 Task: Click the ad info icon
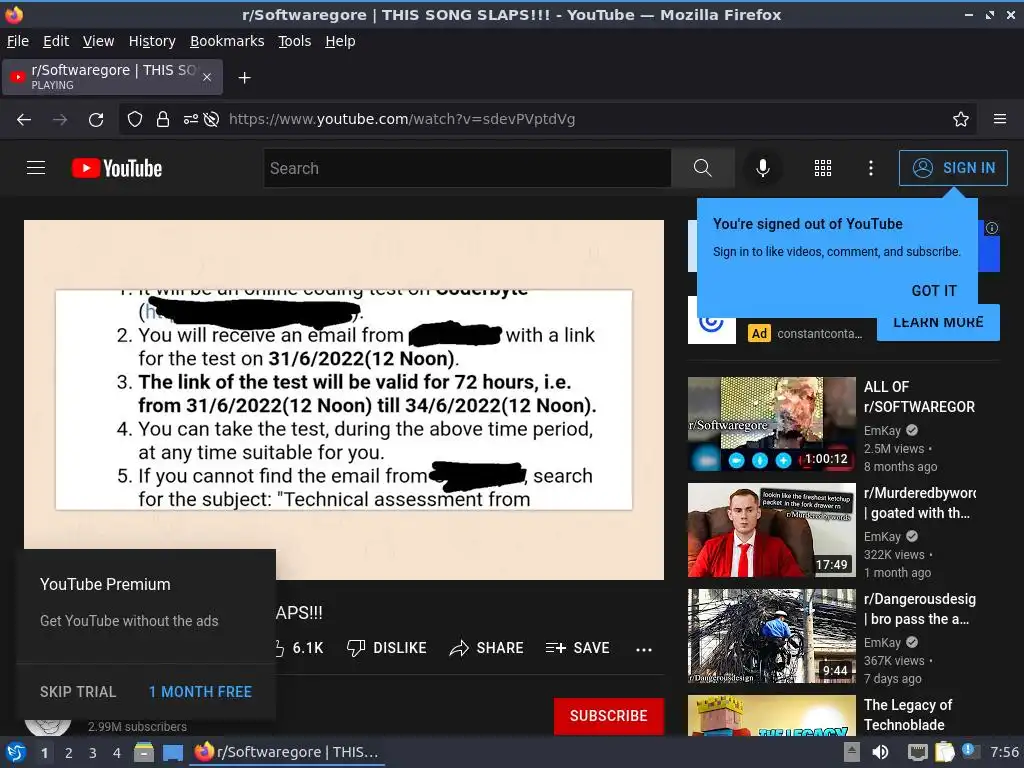(991, 228)
